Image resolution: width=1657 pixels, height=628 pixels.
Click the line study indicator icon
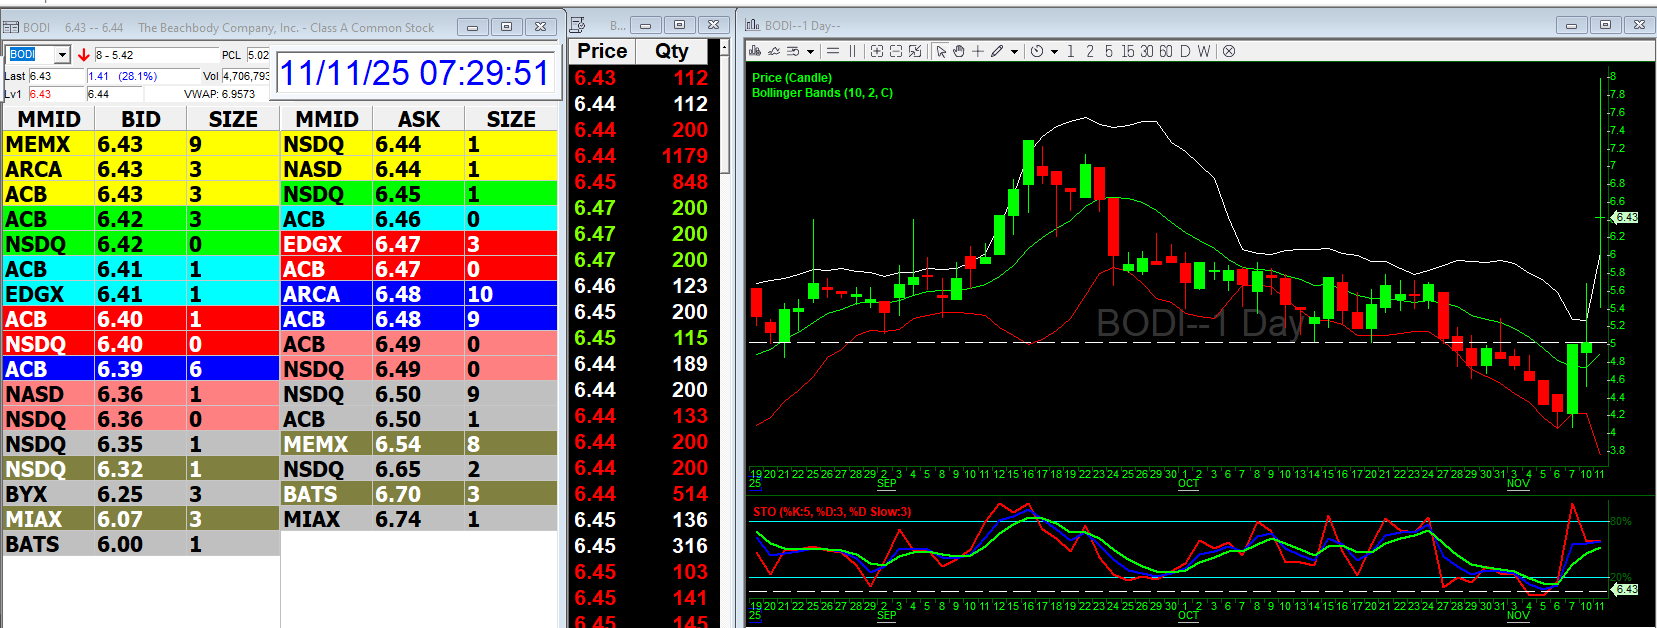click(x=774, y=51)
